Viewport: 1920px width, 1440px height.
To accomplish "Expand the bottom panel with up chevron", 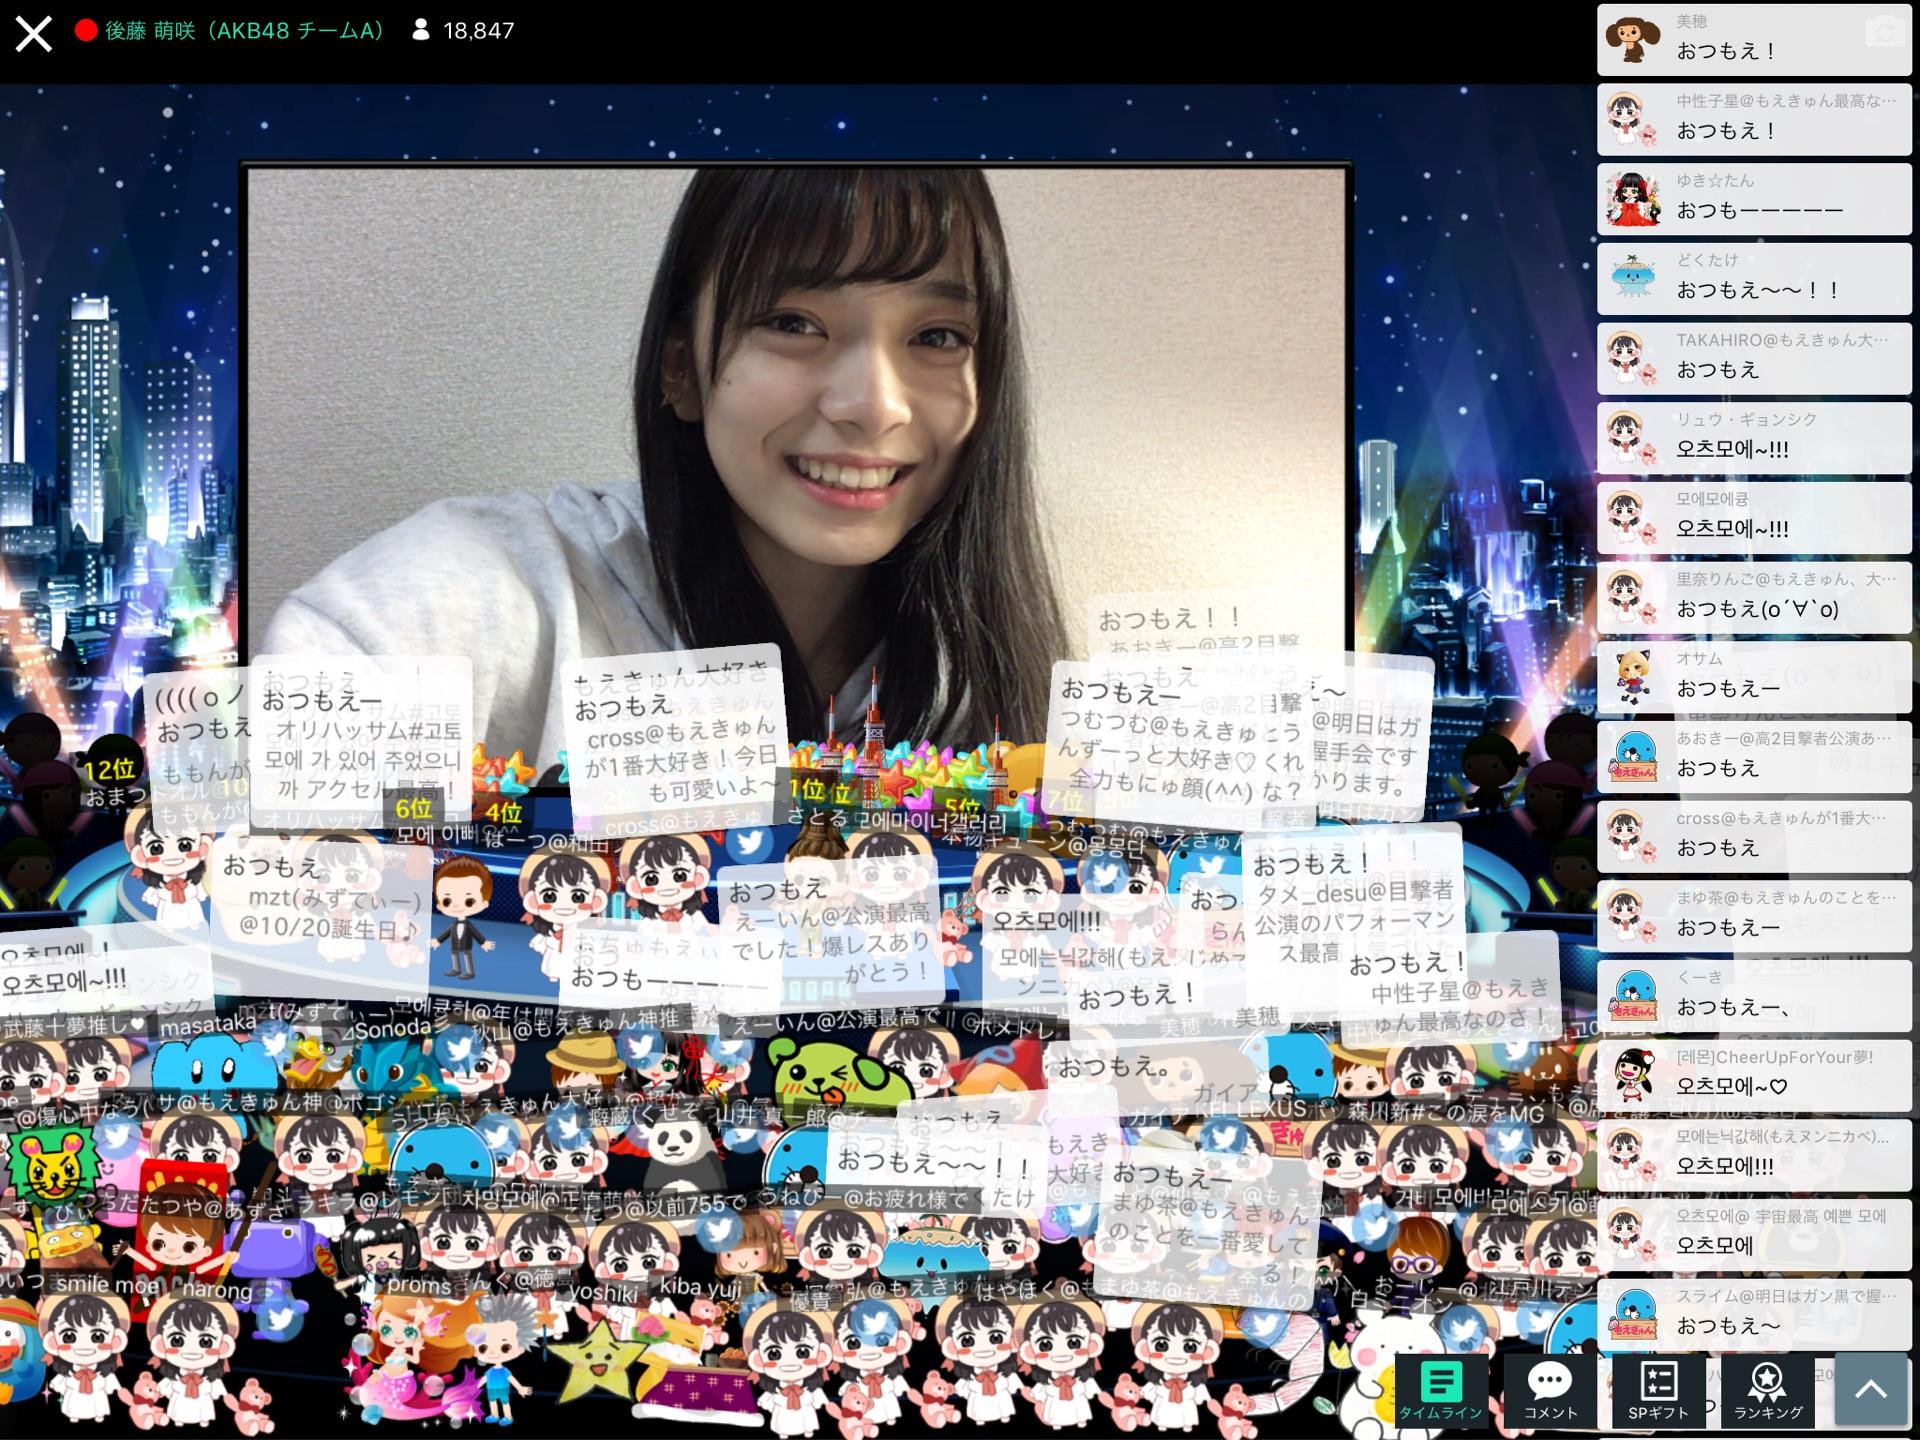I will coord(1871,1389).
